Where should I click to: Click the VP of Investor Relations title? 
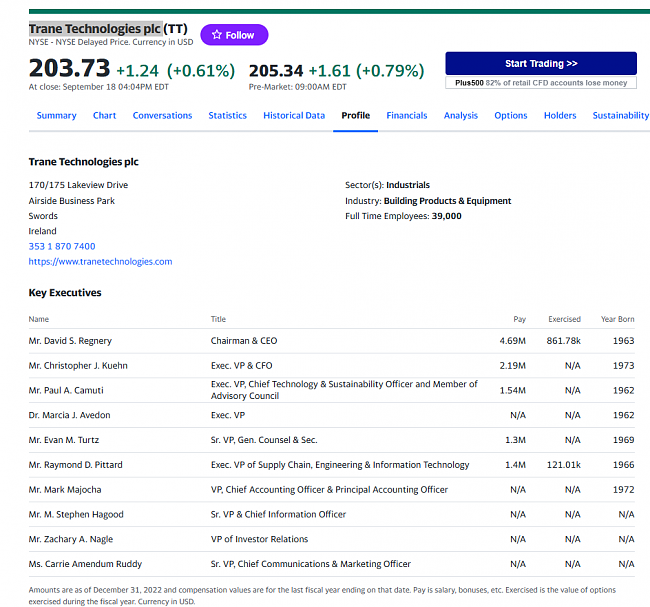pos(260,539)
